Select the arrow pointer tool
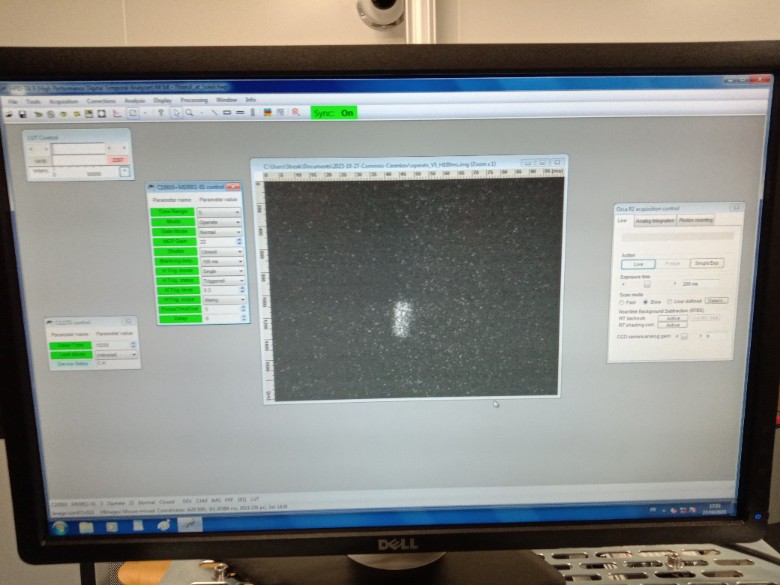The image size is (780, 585). [x=177, y=113]
